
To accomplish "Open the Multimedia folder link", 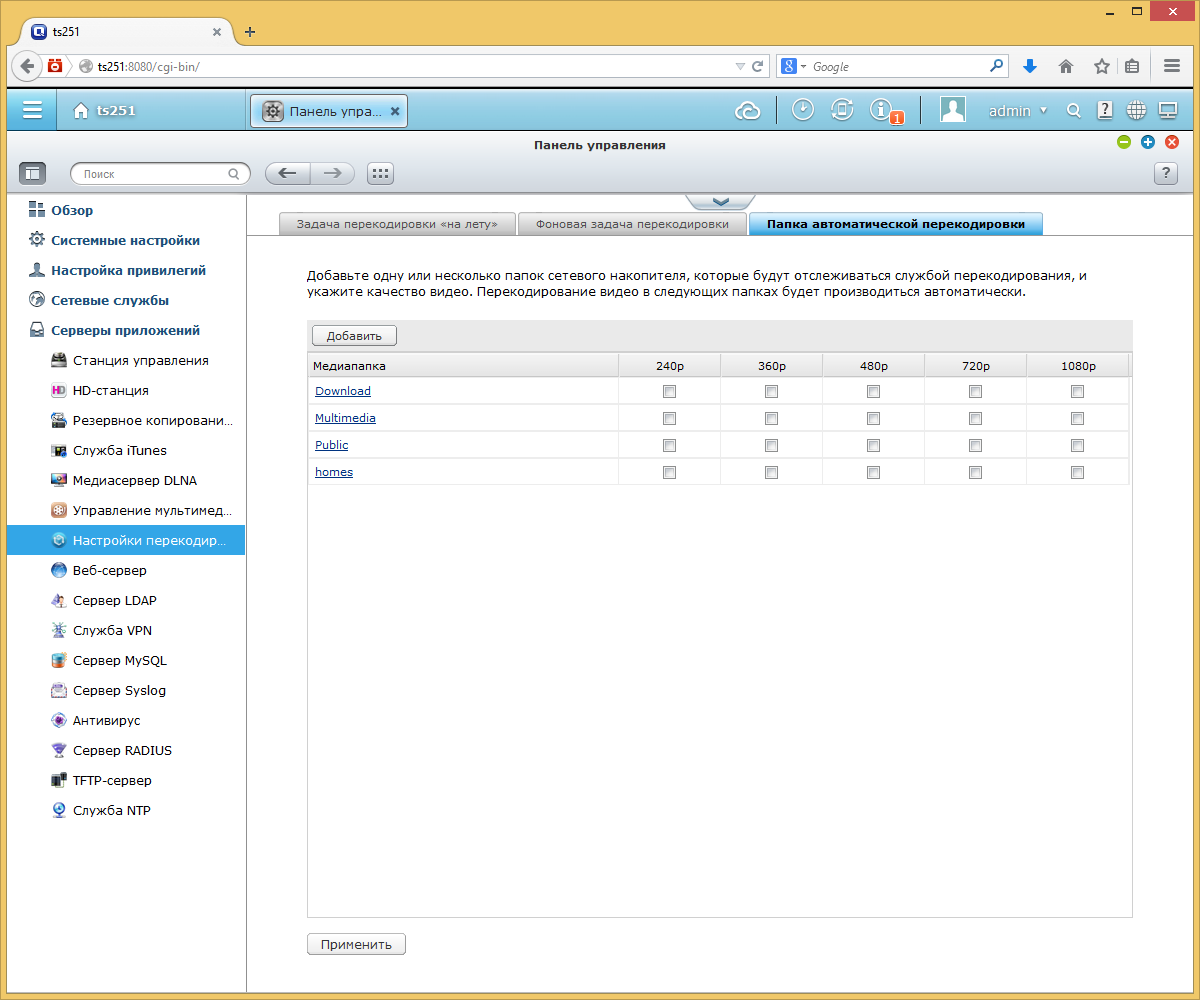I will pyautogui.click(x=345, y=418).
